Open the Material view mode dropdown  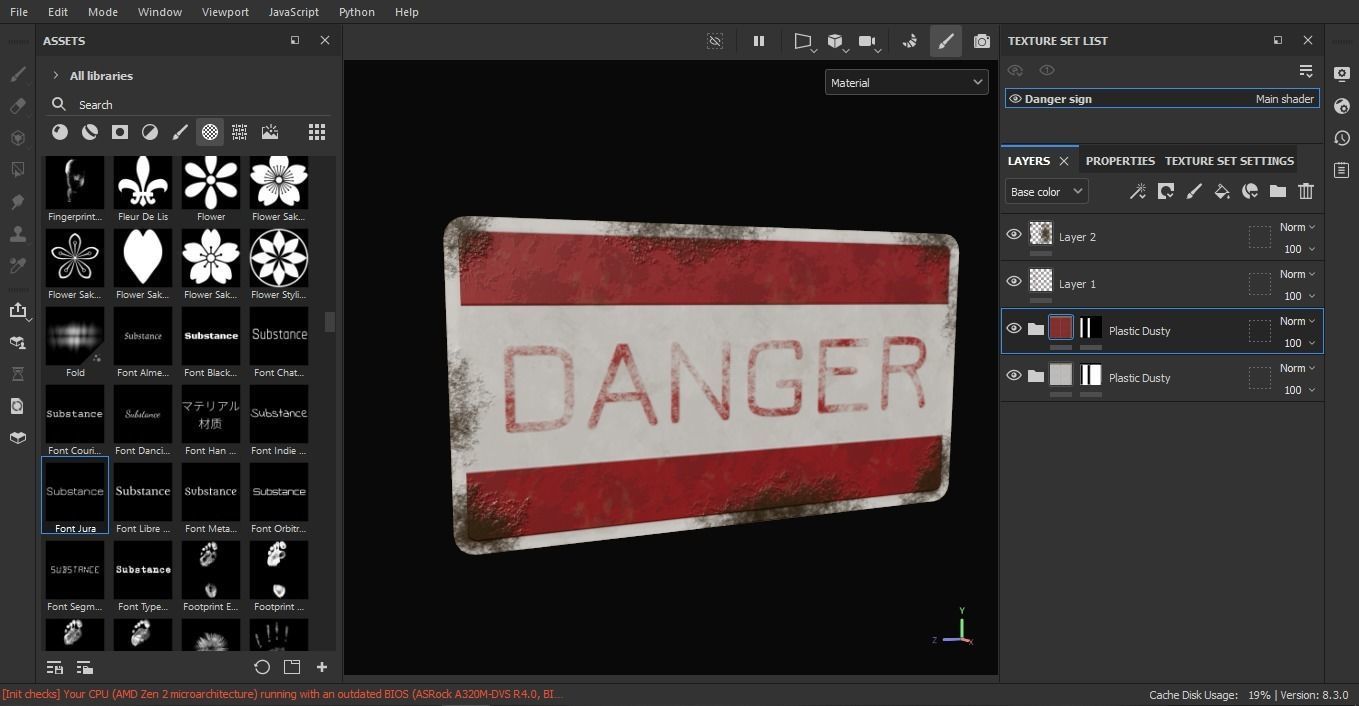point(905,82)
